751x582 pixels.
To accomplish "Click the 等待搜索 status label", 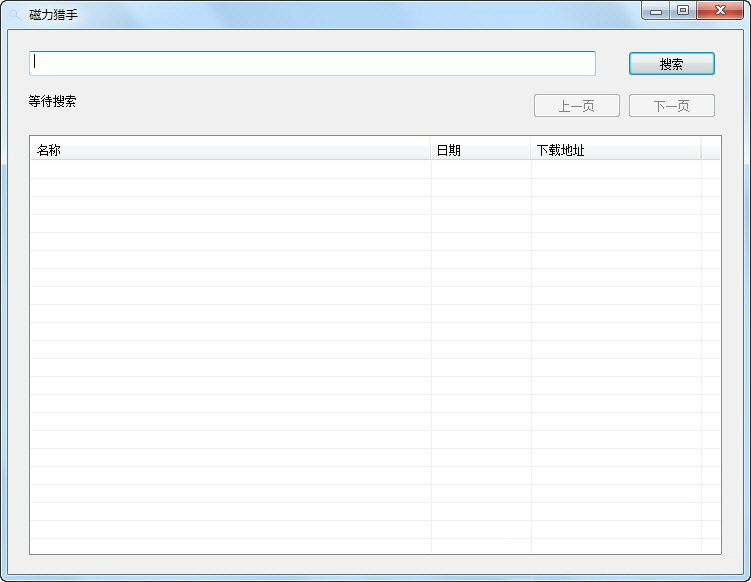I will click(52, 102).
